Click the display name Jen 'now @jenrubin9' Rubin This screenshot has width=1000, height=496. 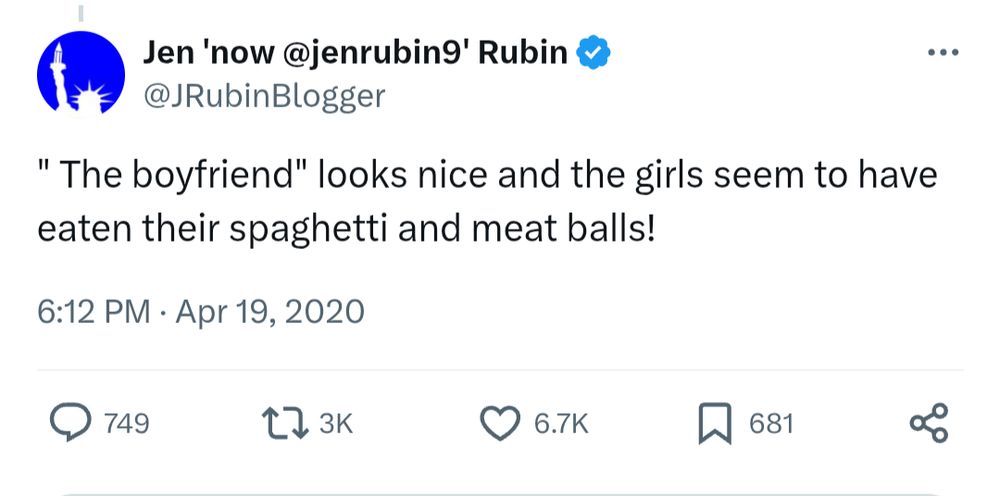[x=356, y=54]
